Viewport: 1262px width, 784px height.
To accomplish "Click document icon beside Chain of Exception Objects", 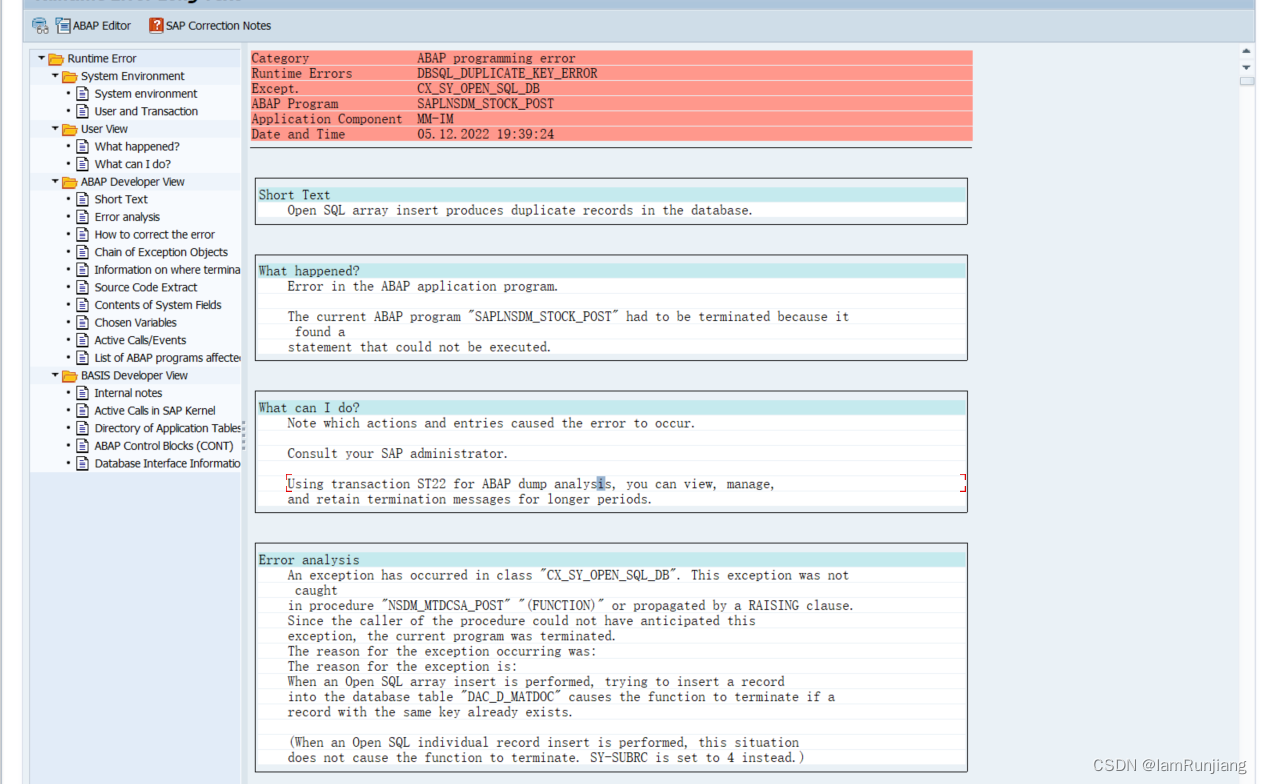I will [x=83, y=252].
